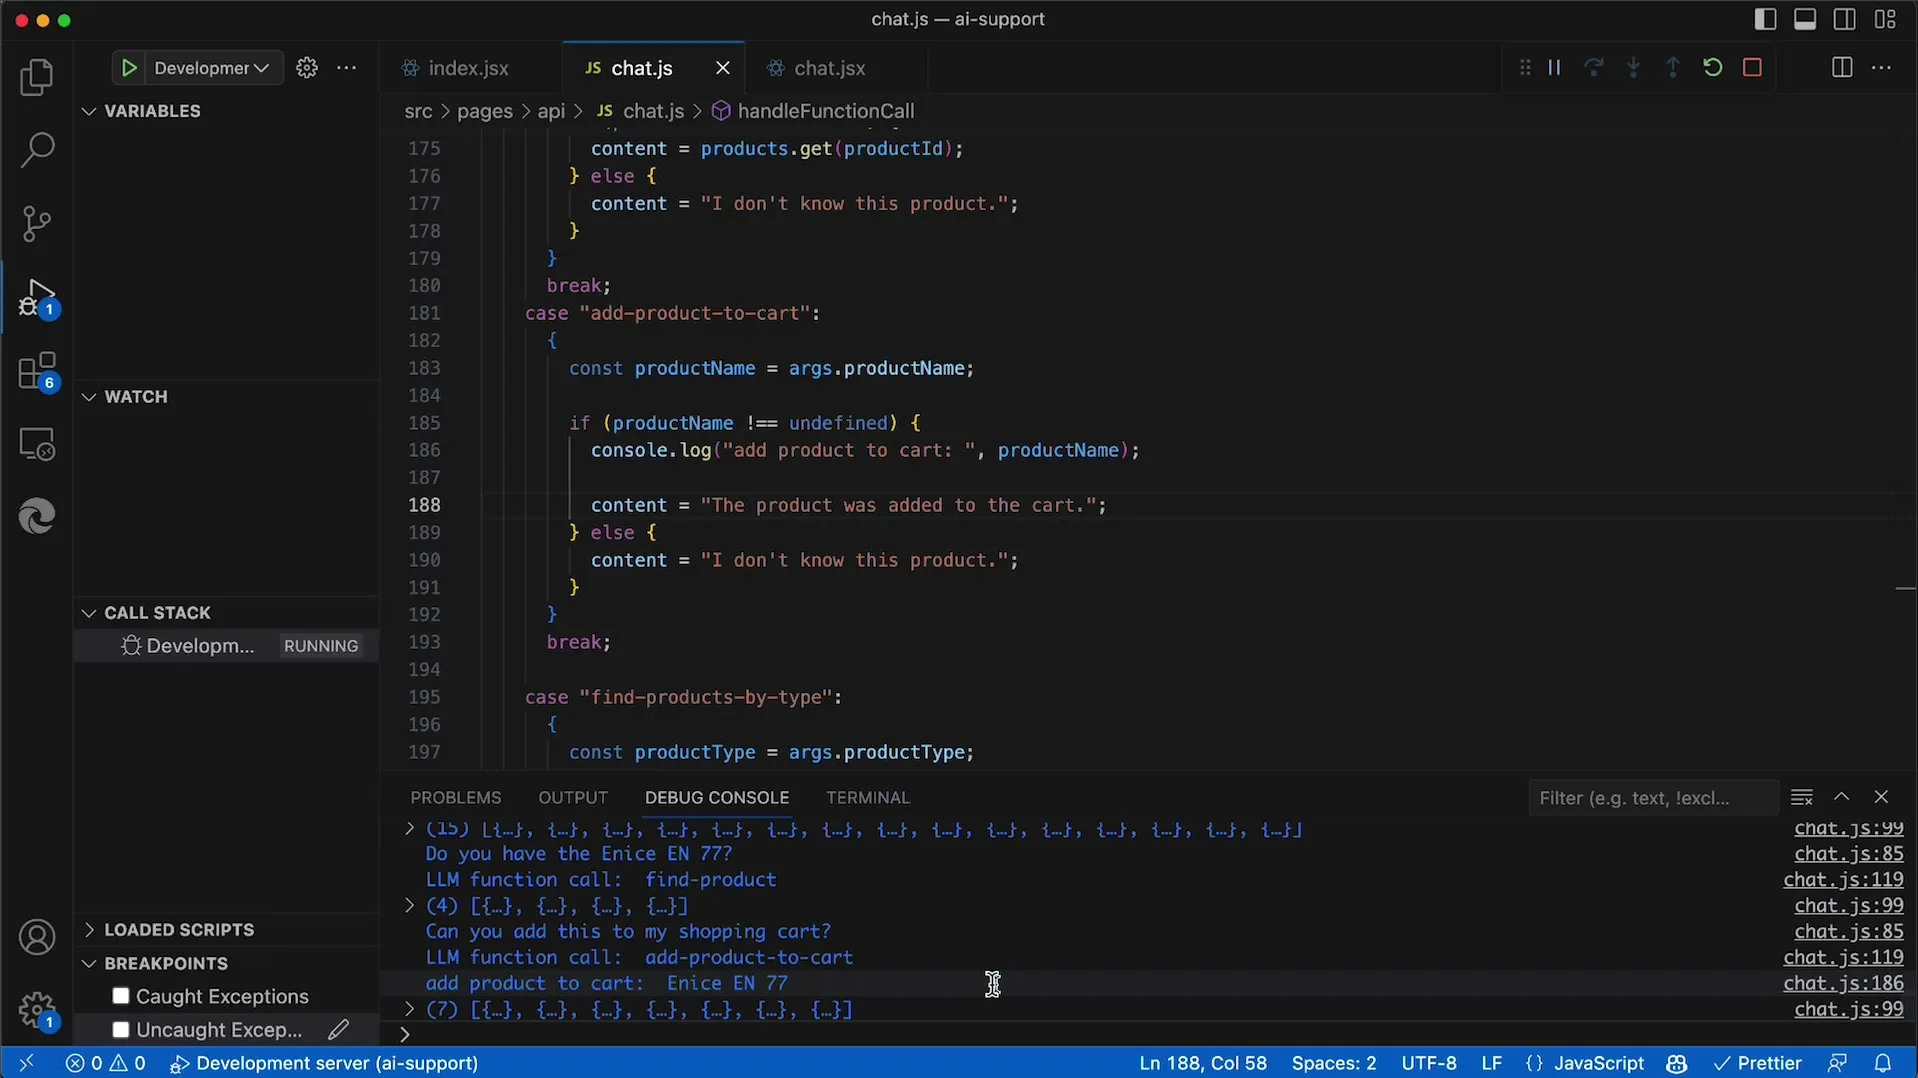Screen dimensions: 1918x1078
Task: Click the debug console filter input
Action: 1652,798
